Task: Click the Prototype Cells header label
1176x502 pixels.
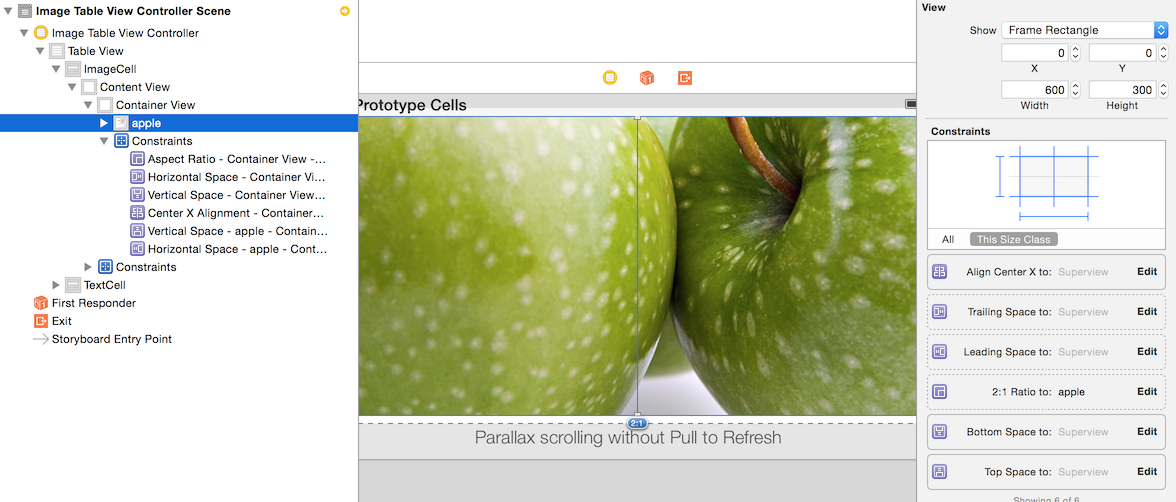Action: click(411, 105)
